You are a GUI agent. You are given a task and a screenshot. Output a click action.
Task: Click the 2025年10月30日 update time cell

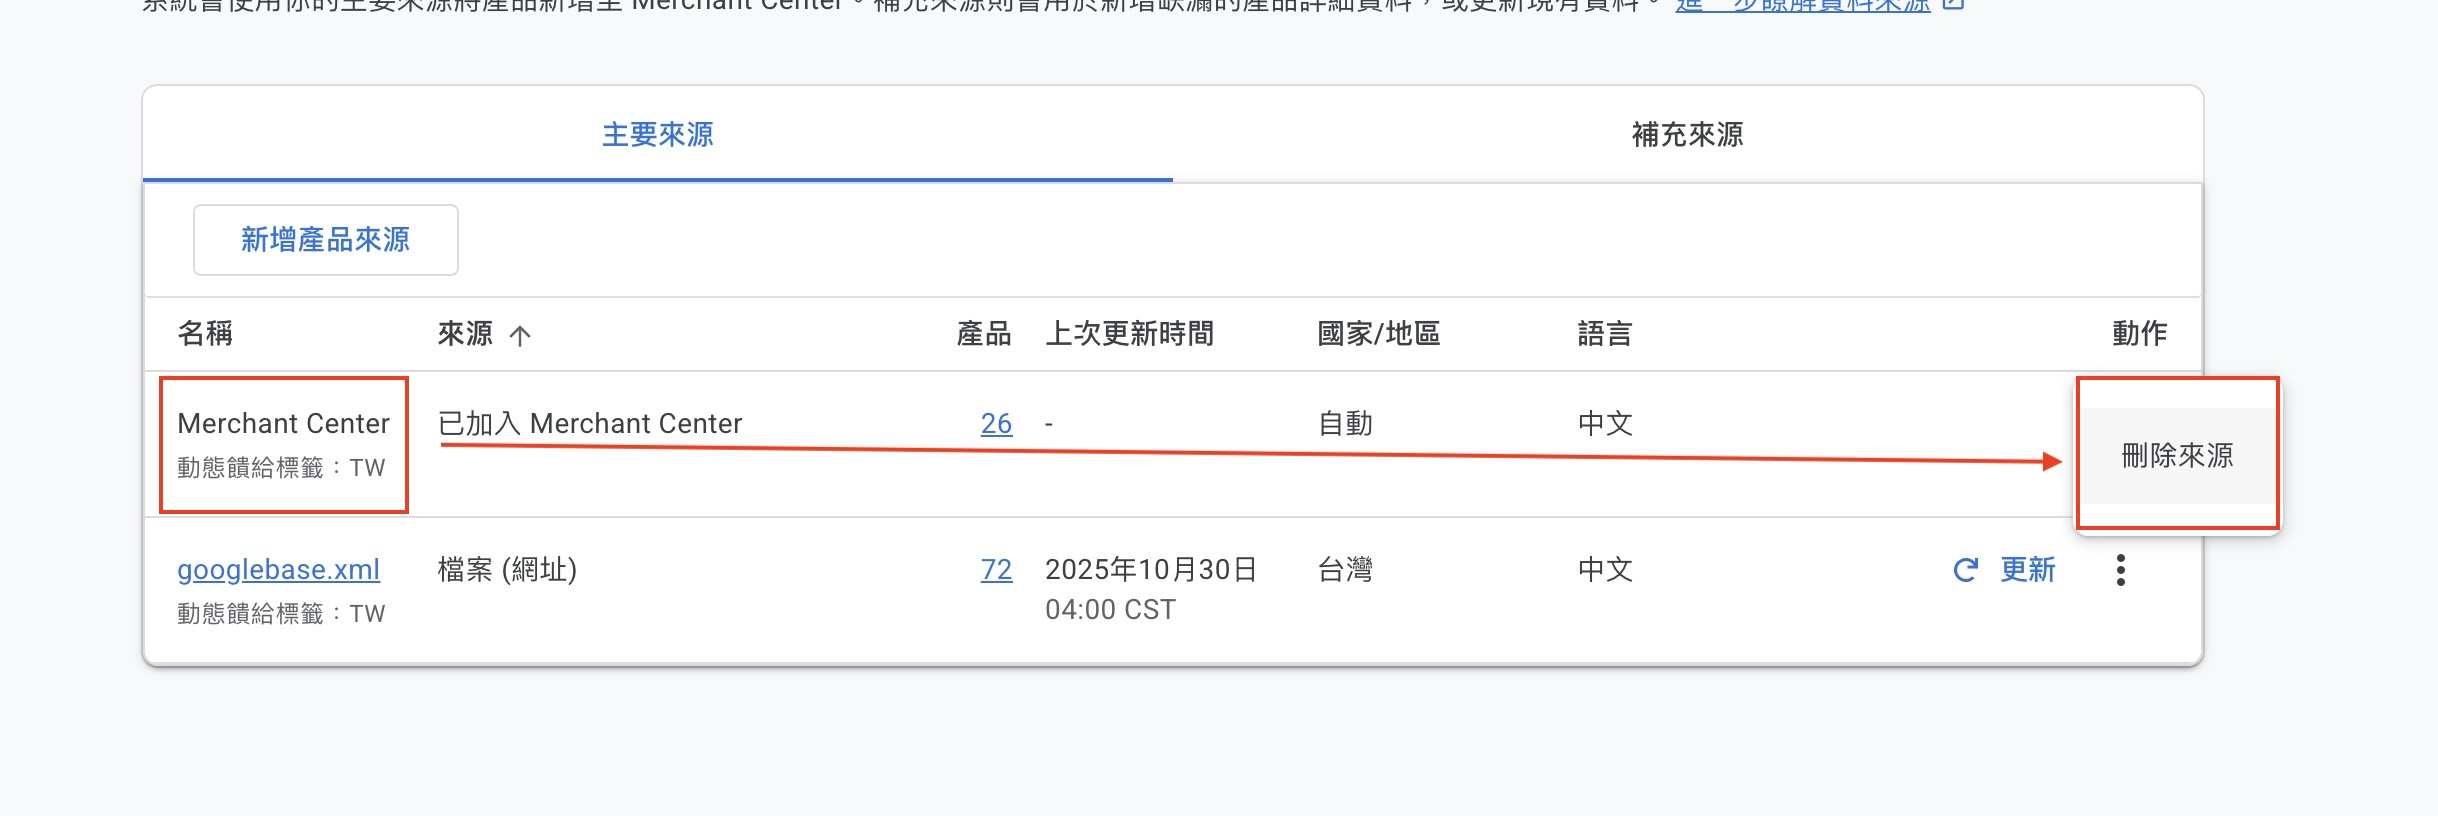[x=1151, y=570]
